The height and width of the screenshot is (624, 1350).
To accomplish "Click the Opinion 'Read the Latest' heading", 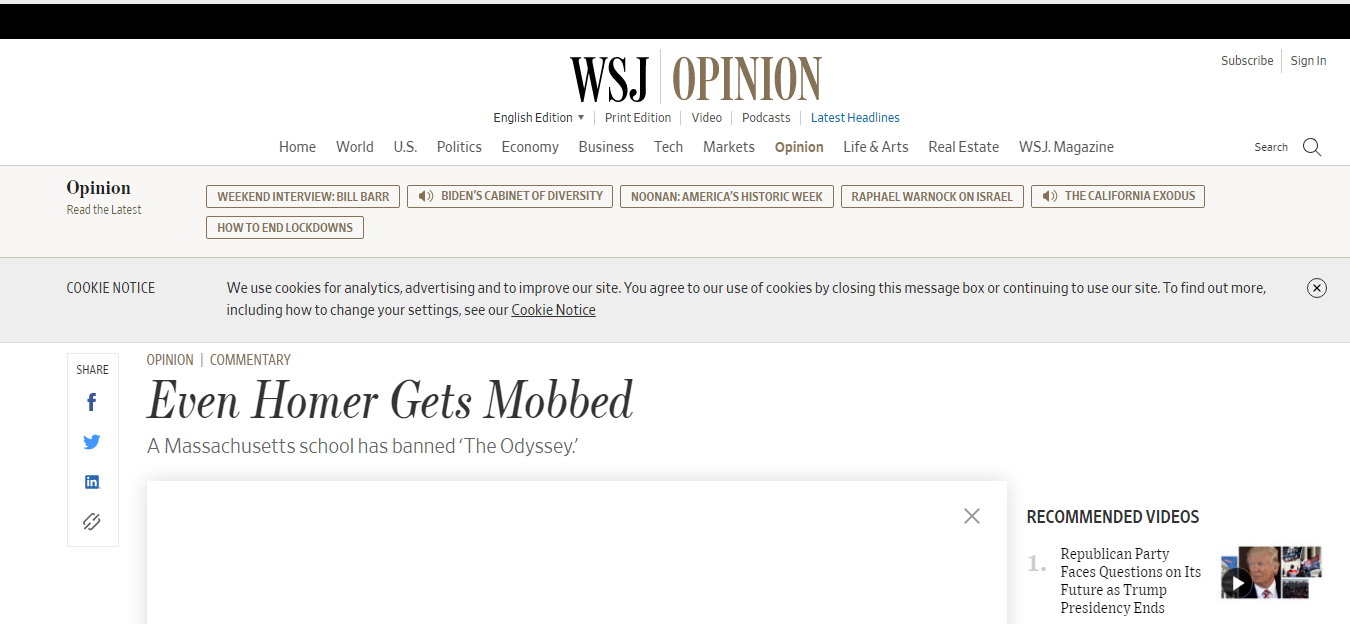I will tap(104, 197).
